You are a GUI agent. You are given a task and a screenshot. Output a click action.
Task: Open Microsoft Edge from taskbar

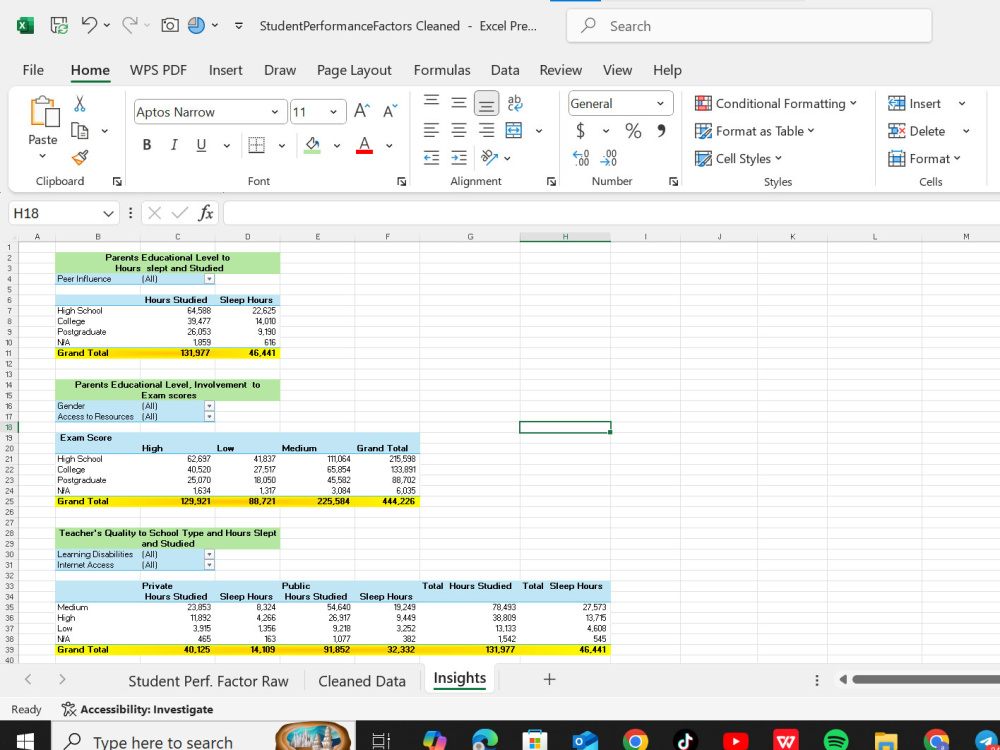click(485, 740)
